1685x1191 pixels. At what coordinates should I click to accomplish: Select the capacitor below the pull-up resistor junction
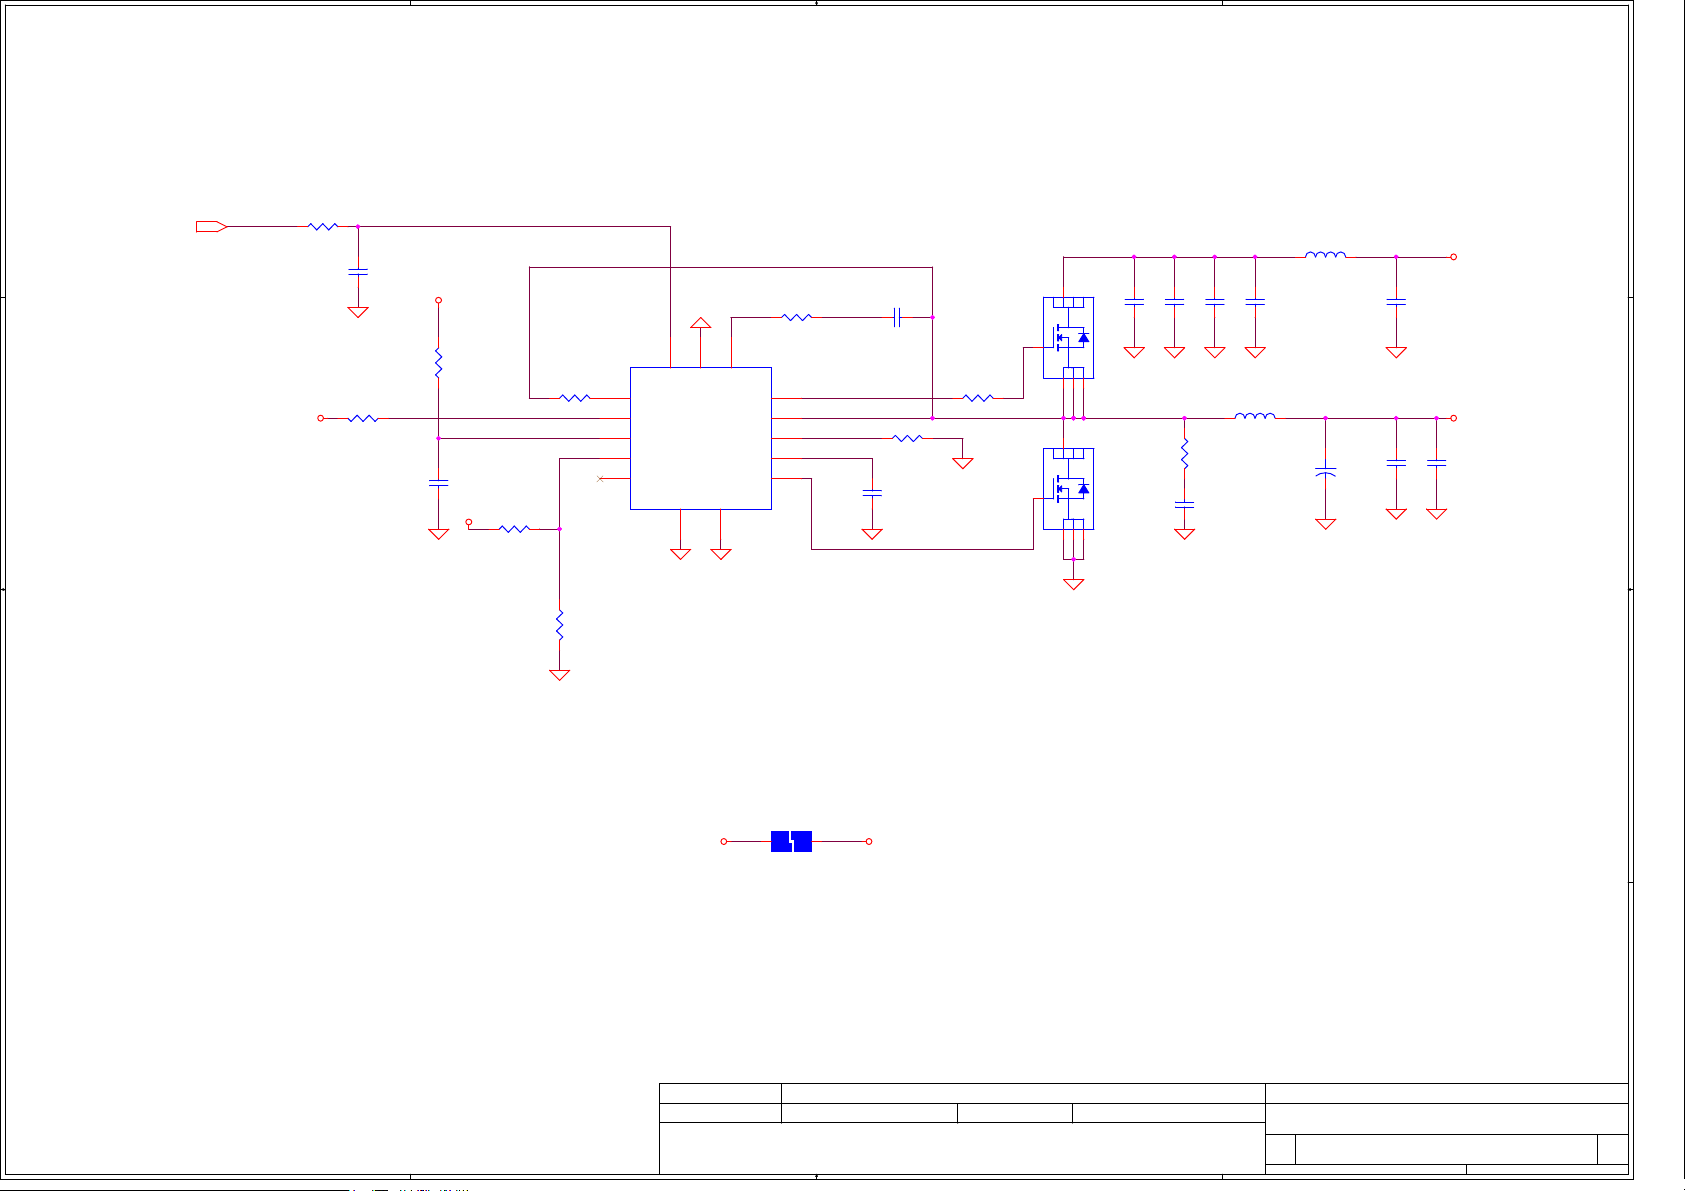click(438, 483)
